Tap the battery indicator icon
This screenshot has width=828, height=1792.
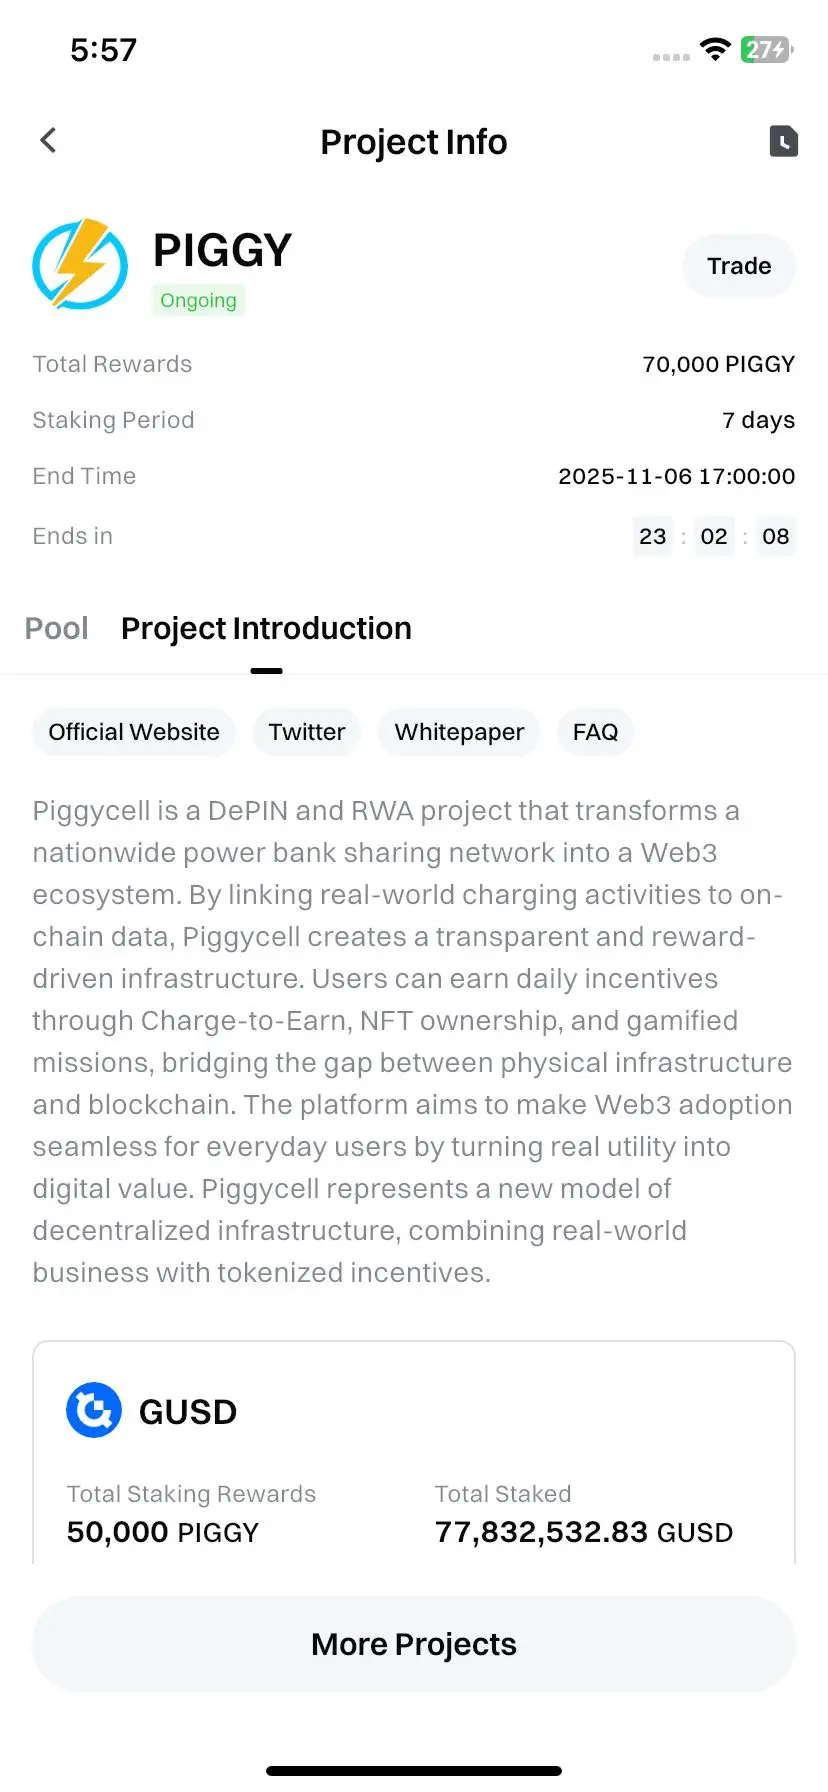coord(766,50)
